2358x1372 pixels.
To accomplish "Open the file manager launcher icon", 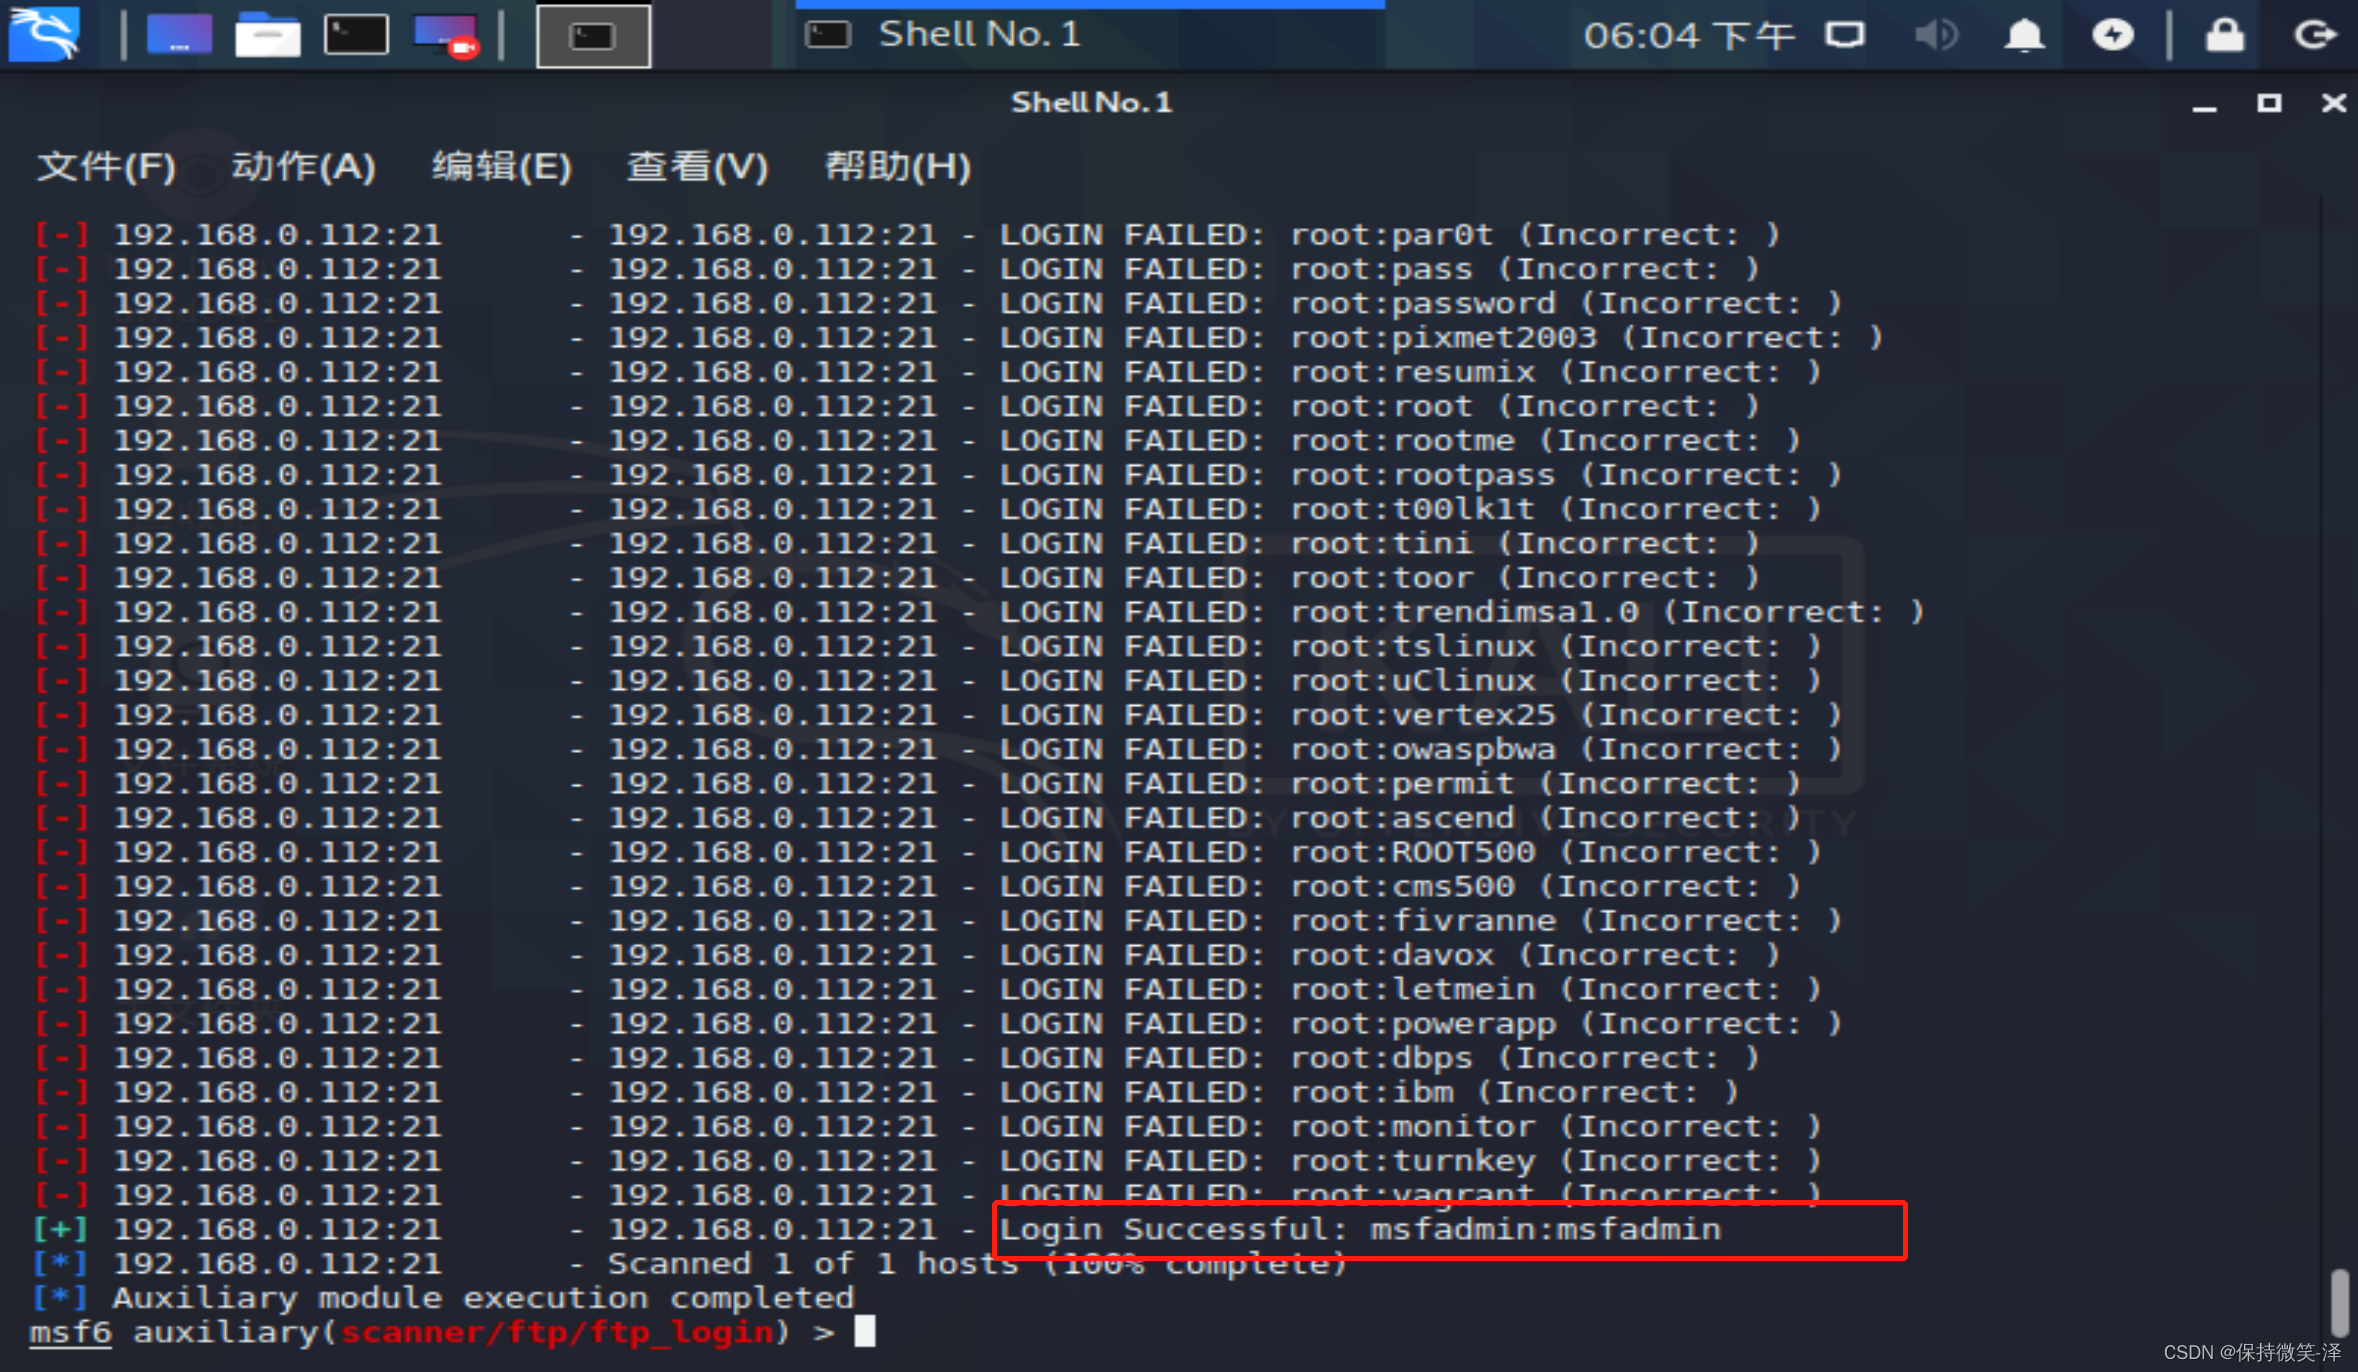I will click(x=267, y=35).
